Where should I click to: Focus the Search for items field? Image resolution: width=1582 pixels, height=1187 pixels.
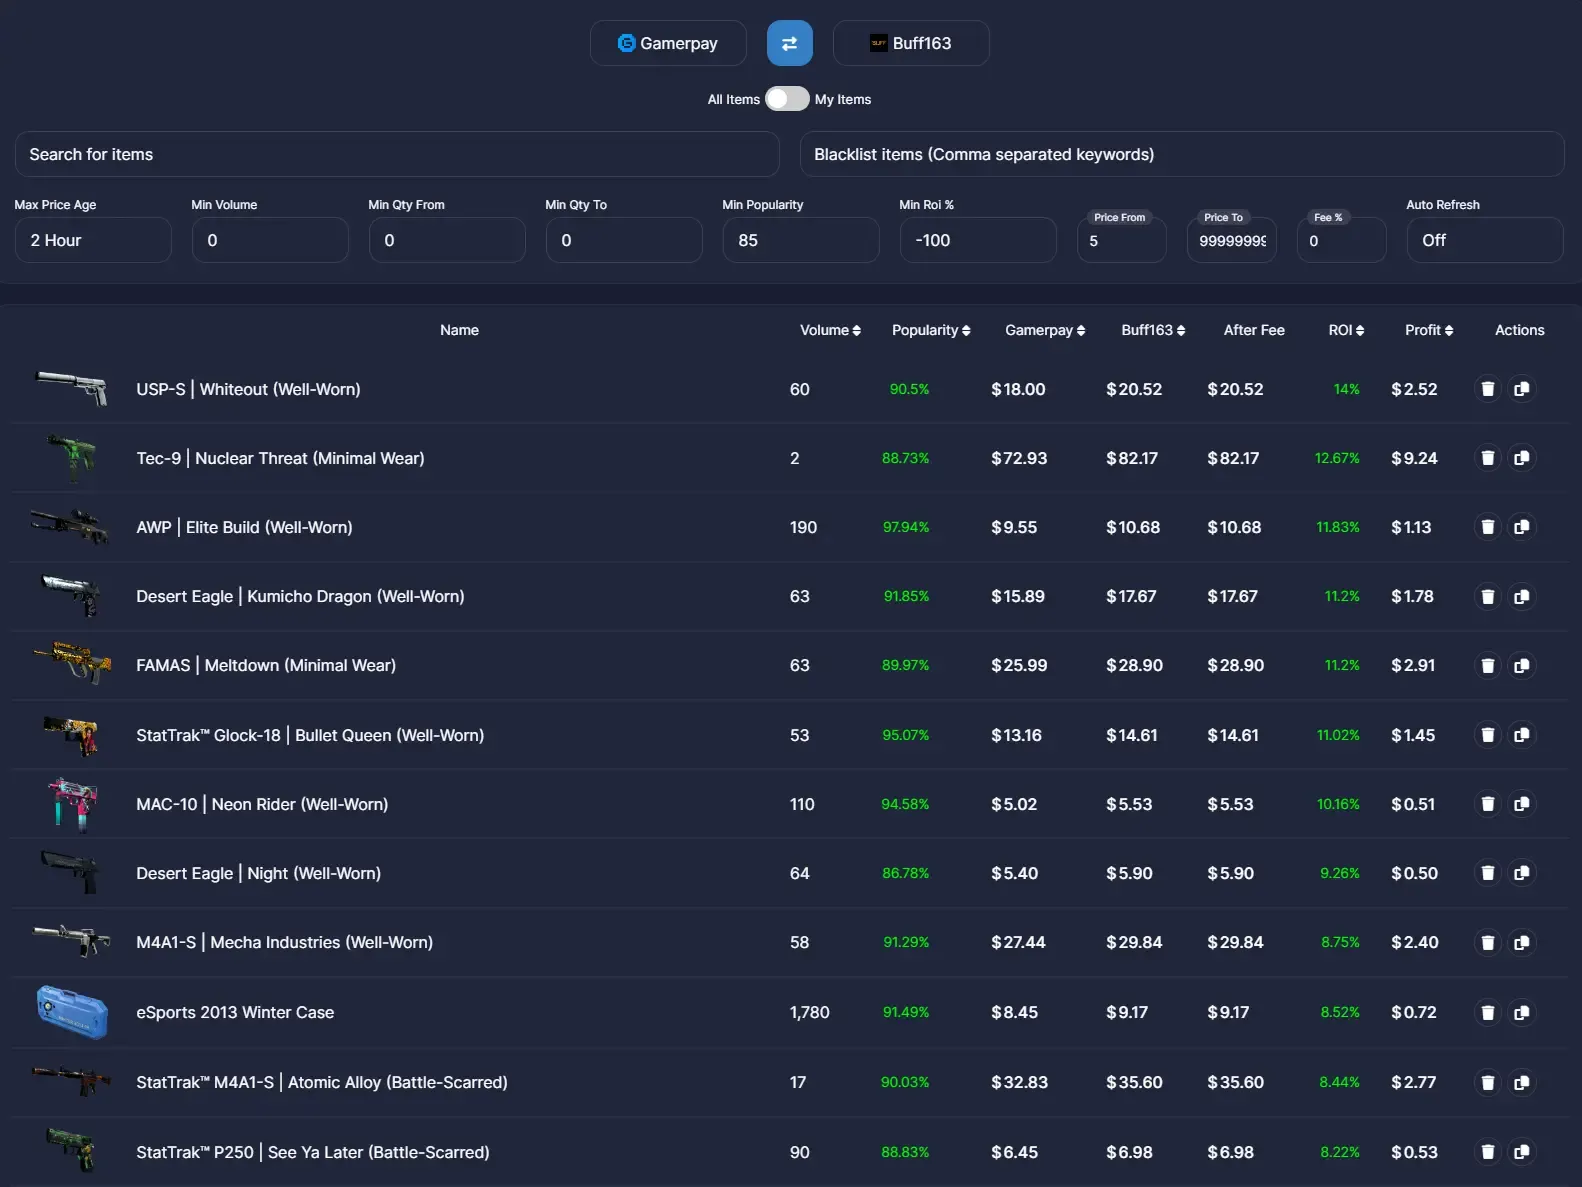[397, 154]
